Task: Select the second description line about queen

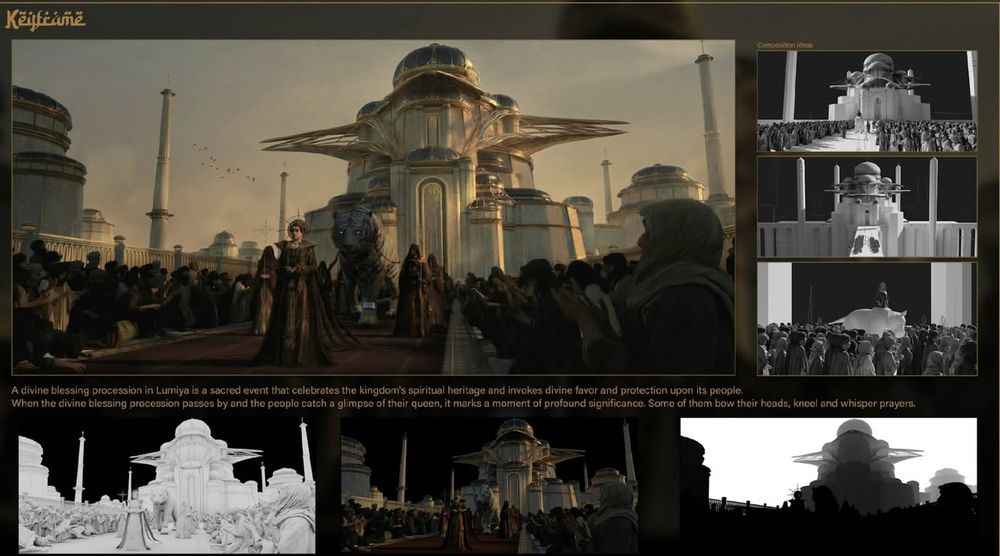Action: coord(464,404)
